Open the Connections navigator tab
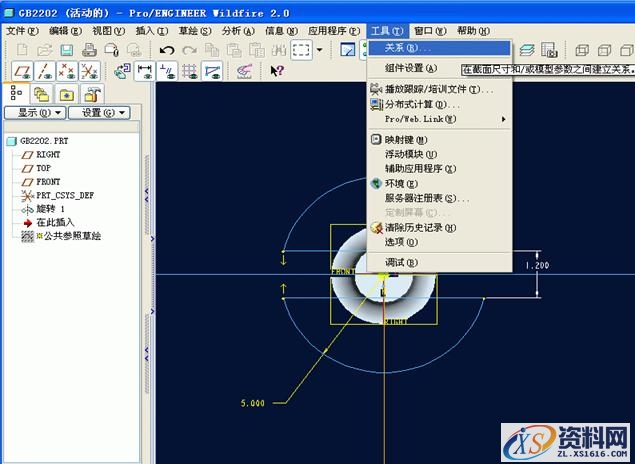 click(x=92, y=95)
